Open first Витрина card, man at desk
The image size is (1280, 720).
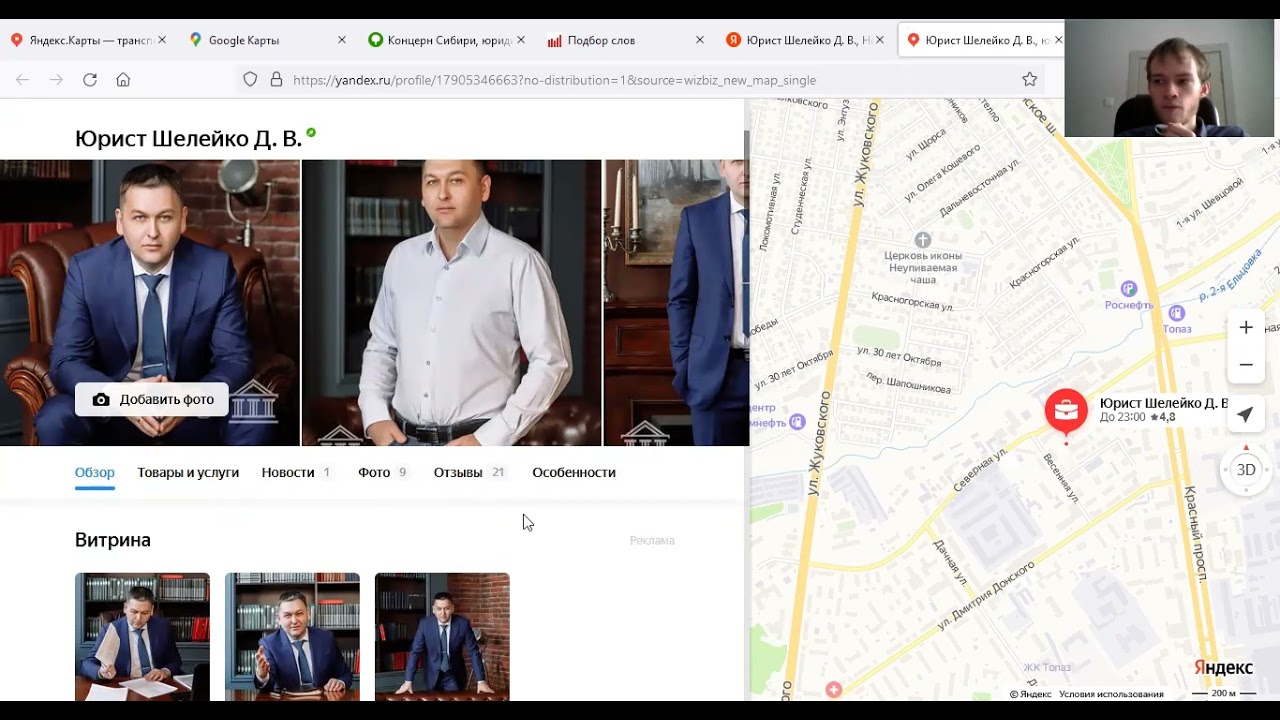point(142,636)
